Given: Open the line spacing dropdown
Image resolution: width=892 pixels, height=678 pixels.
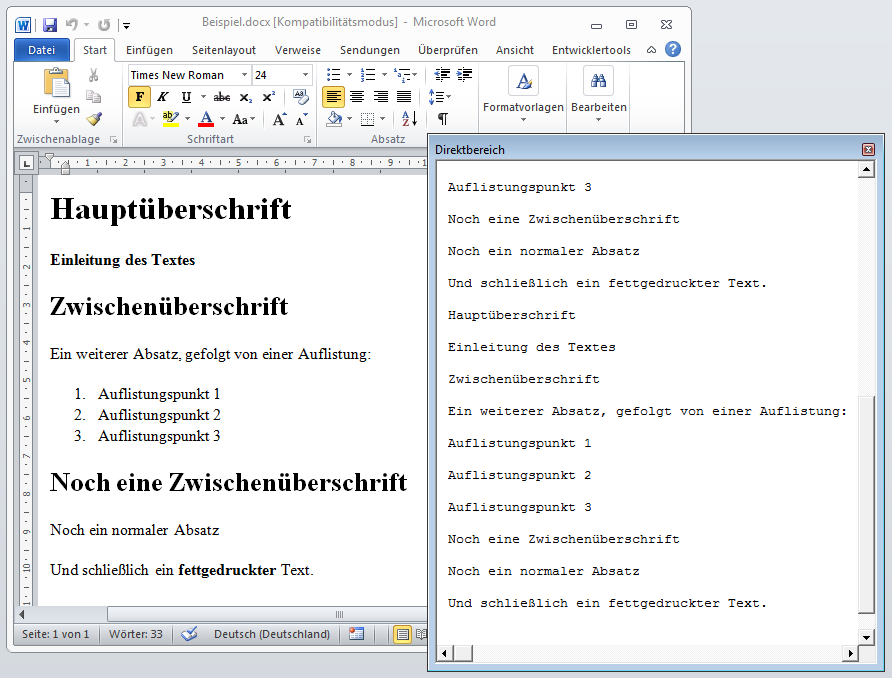Looking at the screenshot, I should click(438, 96).
